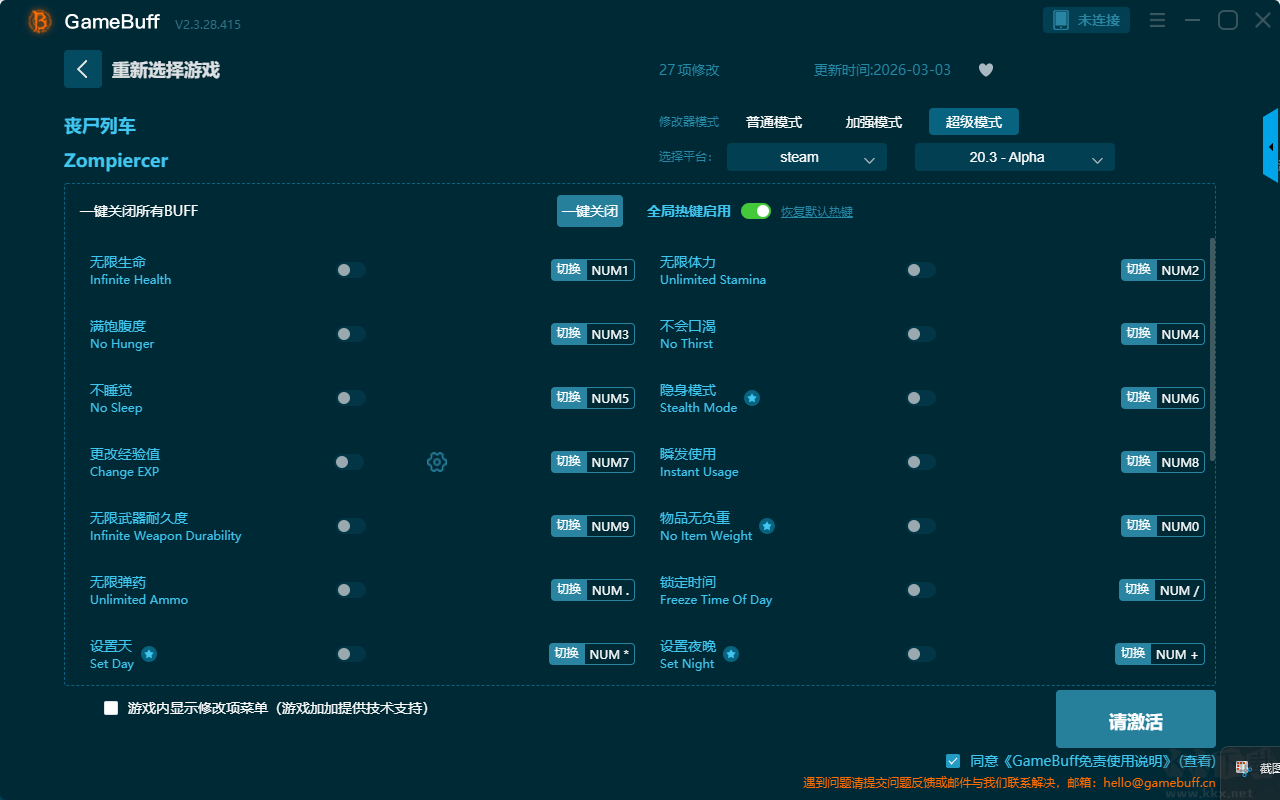
Task: Click the 27项修改 count text
Action: (x=689, y=70)
